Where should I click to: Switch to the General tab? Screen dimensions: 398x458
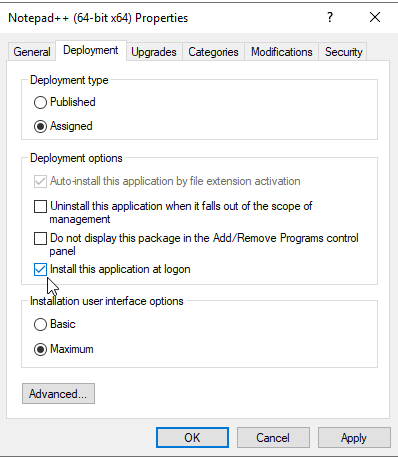tap(32, 52)
